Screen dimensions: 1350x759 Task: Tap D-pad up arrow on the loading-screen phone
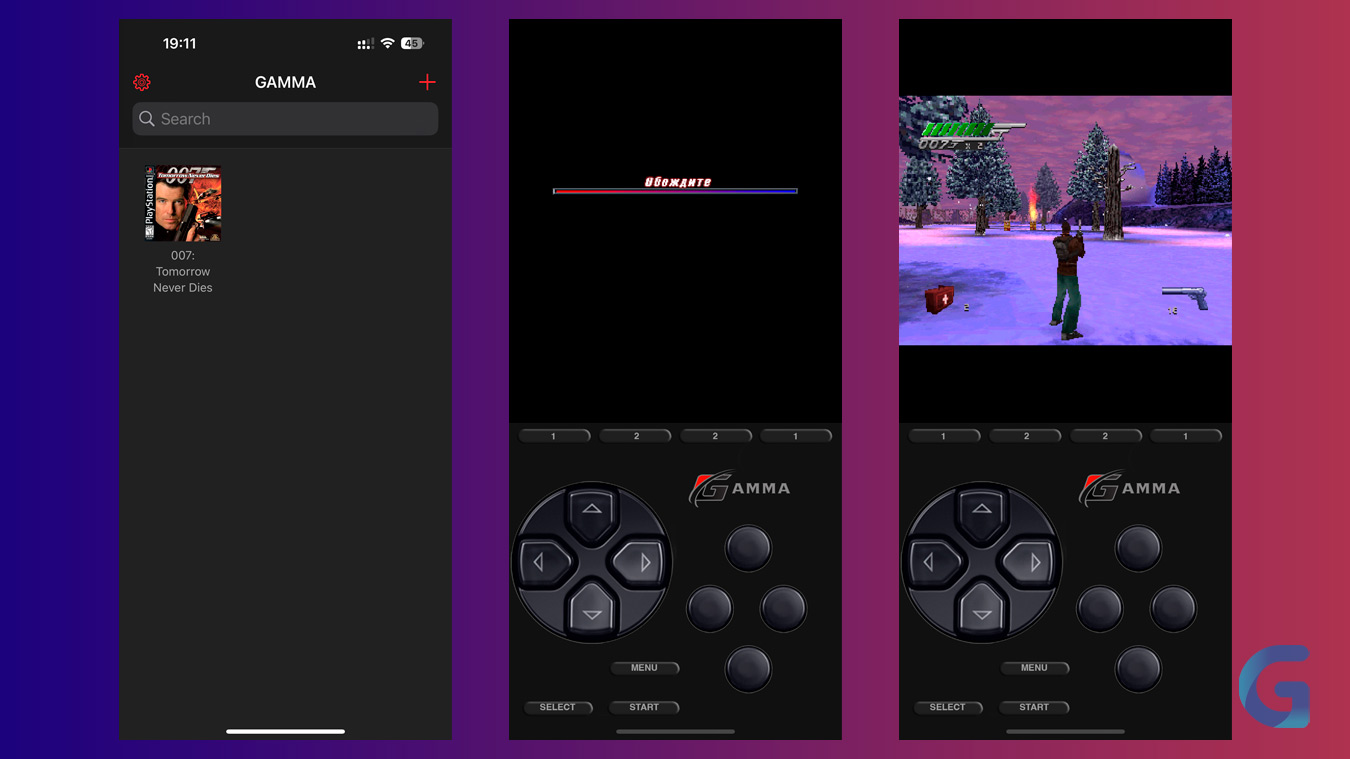point(592,510)
